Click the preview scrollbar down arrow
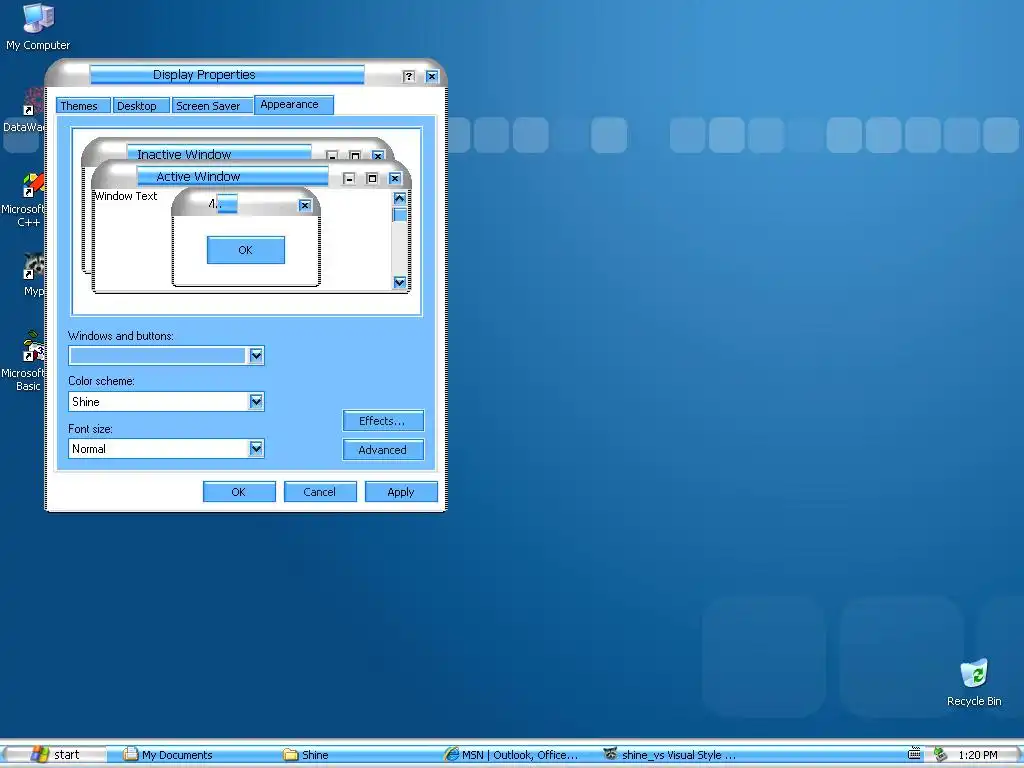1024x768 pixels. [x=400, y=282]
